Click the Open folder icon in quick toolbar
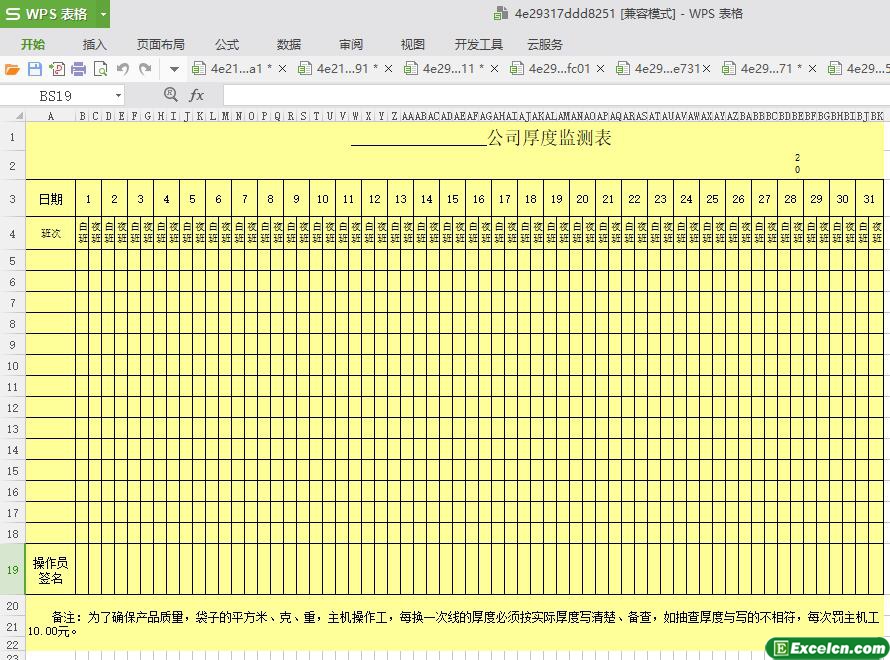 pos(12,69)
